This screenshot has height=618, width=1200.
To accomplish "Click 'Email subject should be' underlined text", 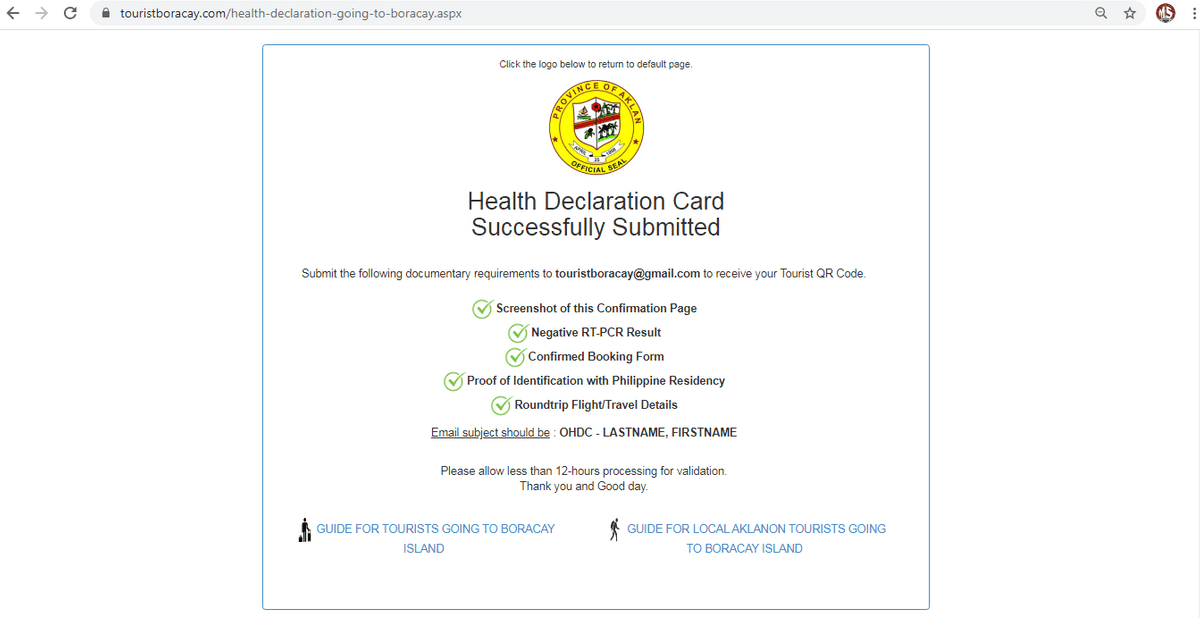I will pyautogui.click(x=490, y=433).
